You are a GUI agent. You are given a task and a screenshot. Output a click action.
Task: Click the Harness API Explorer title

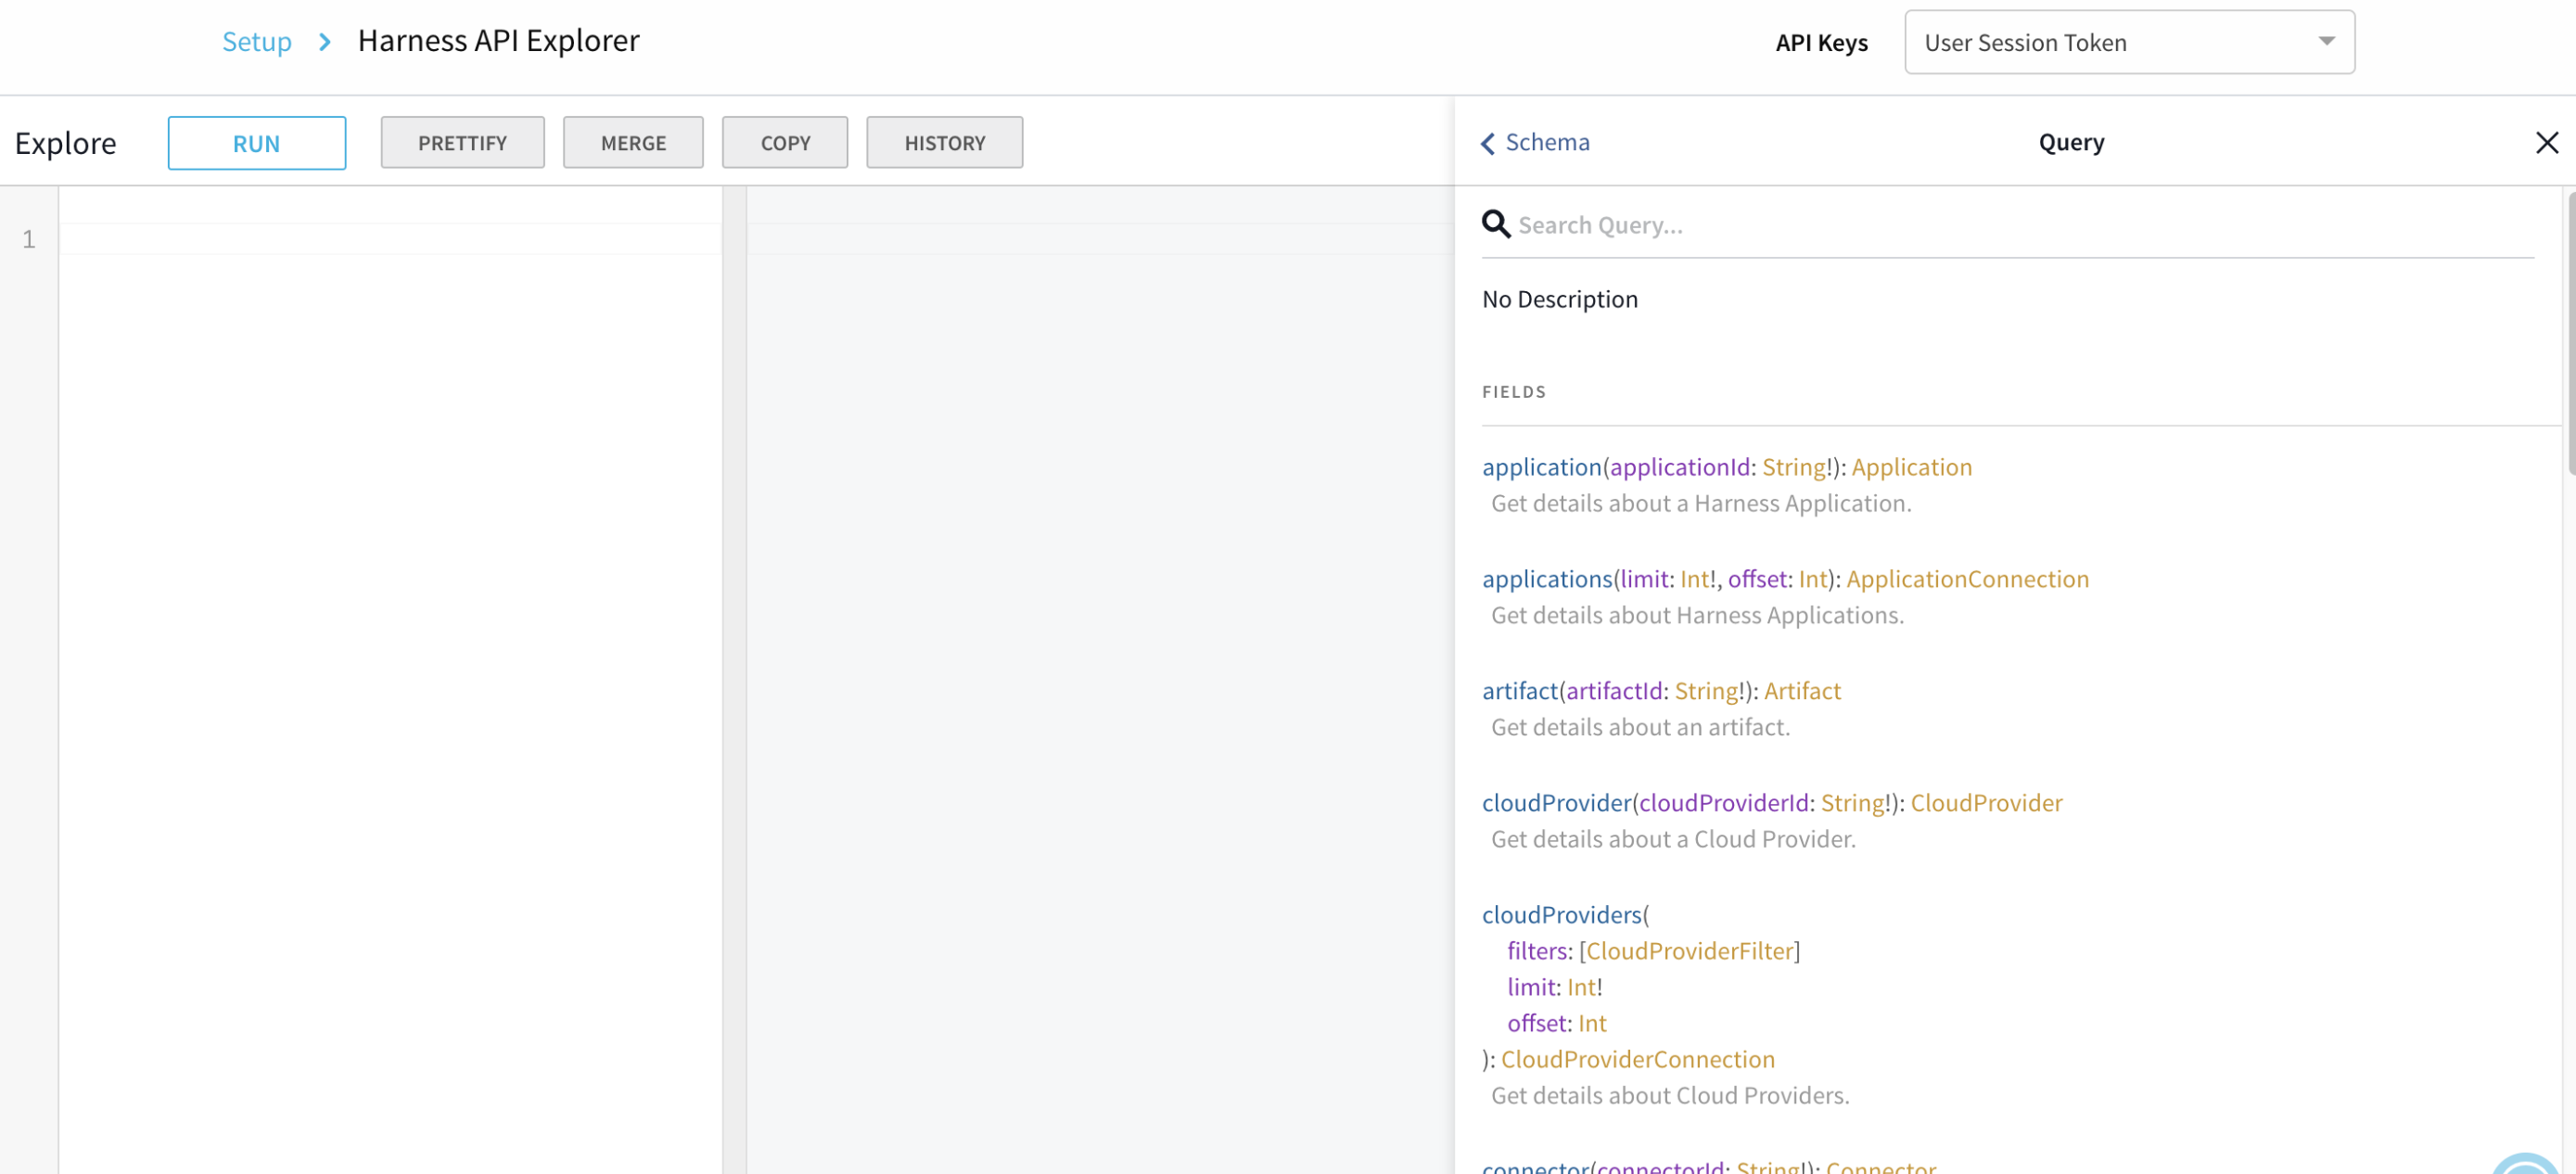pos(498,41)
